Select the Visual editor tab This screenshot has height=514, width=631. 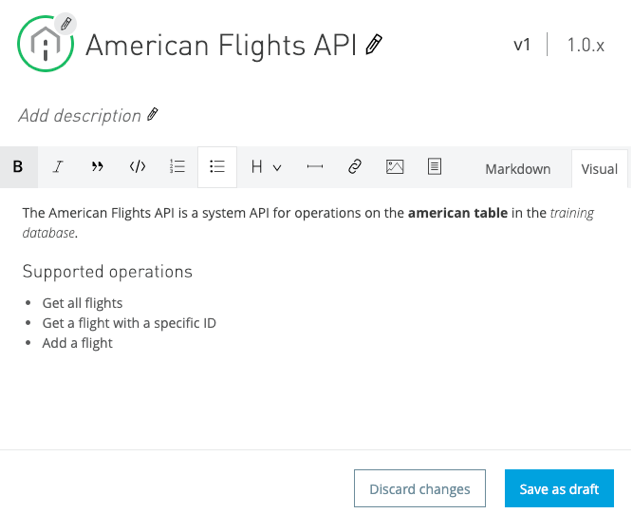(x=599, y=169)
